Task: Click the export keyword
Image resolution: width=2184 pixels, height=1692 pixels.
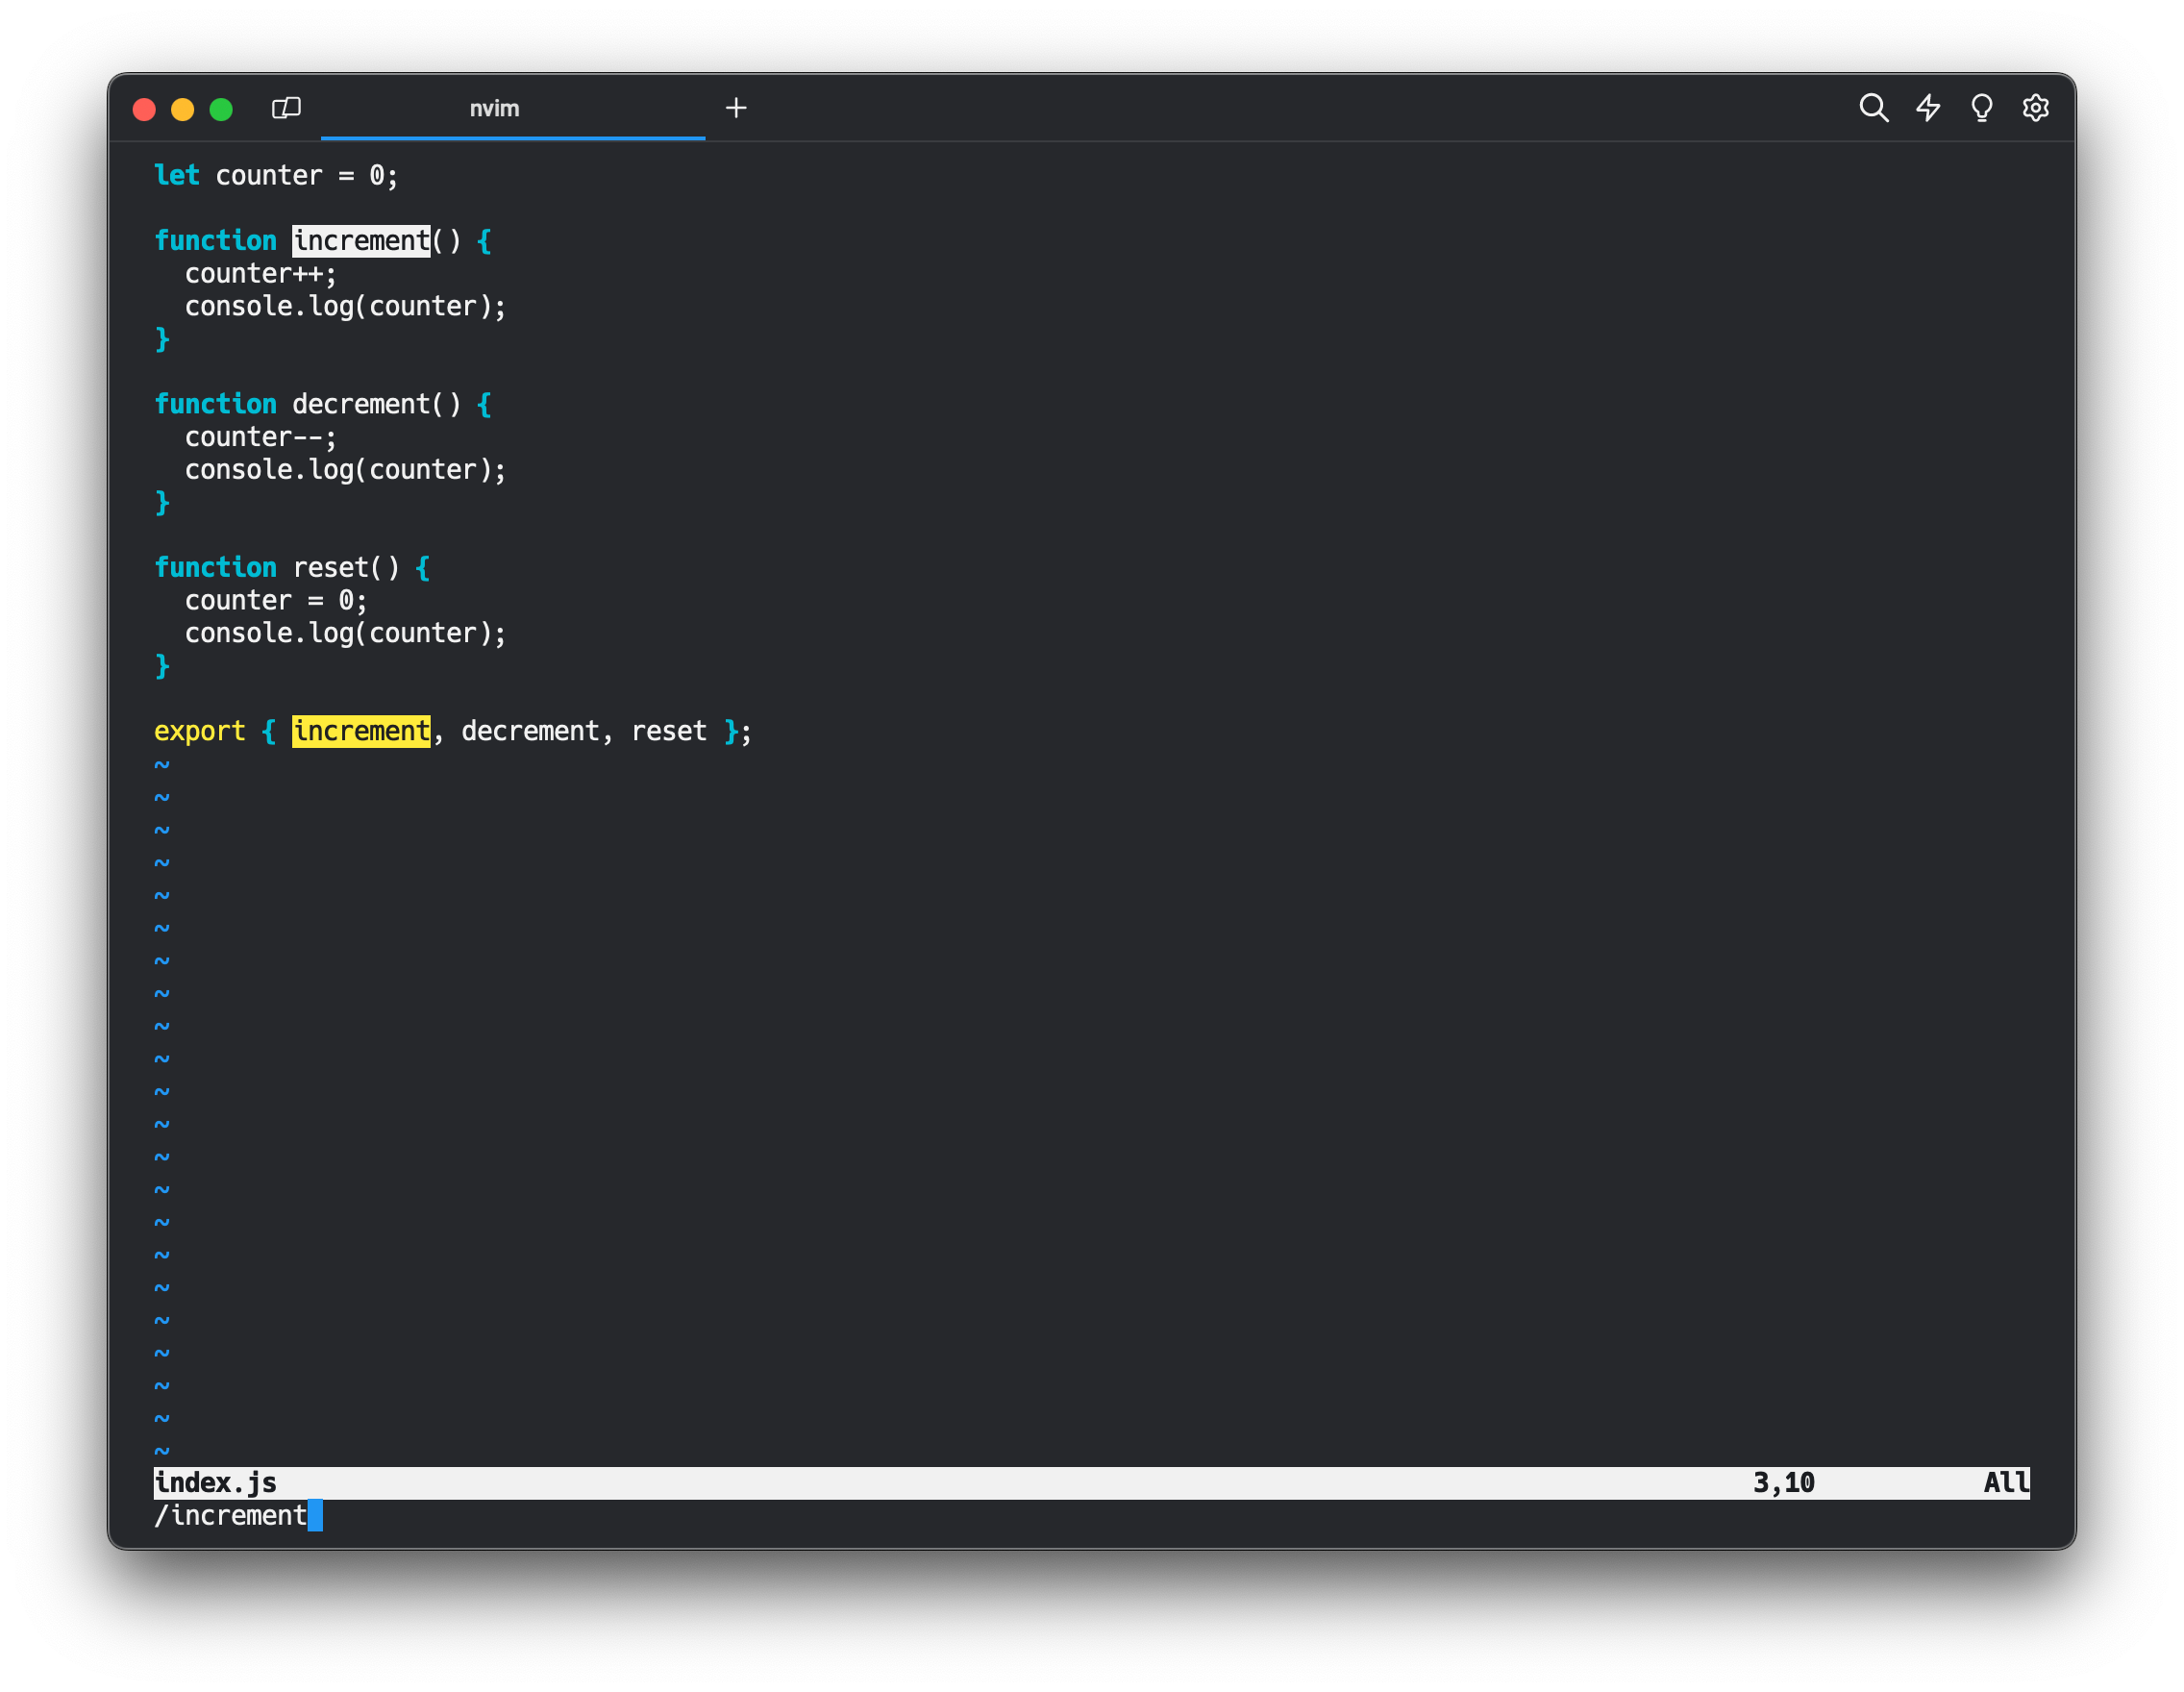Action: (x=199, y=731)
